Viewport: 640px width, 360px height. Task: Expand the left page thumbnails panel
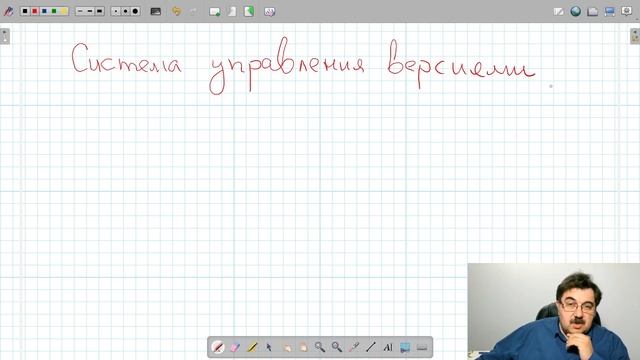(5, 36)
